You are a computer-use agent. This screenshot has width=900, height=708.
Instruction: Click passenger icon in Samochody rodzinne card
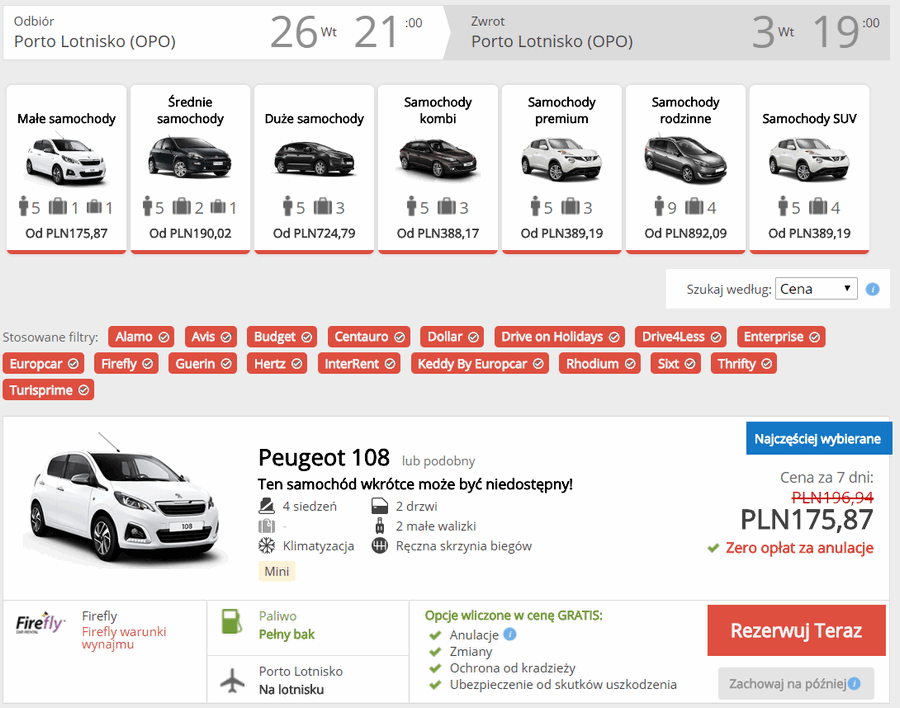(x=659, y=206)
